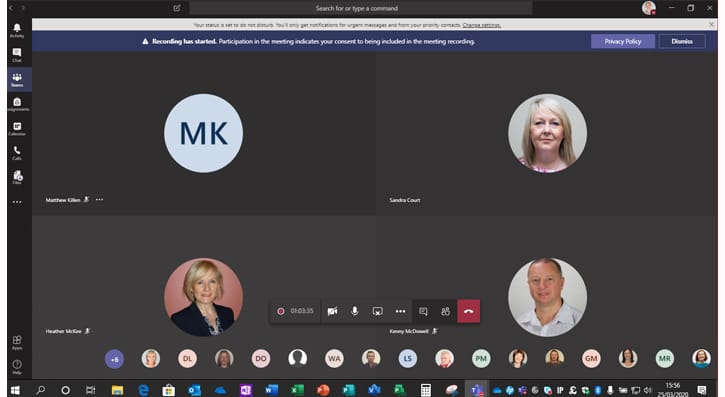
Task: Click the taskbar volume icon
Action: 647,390
